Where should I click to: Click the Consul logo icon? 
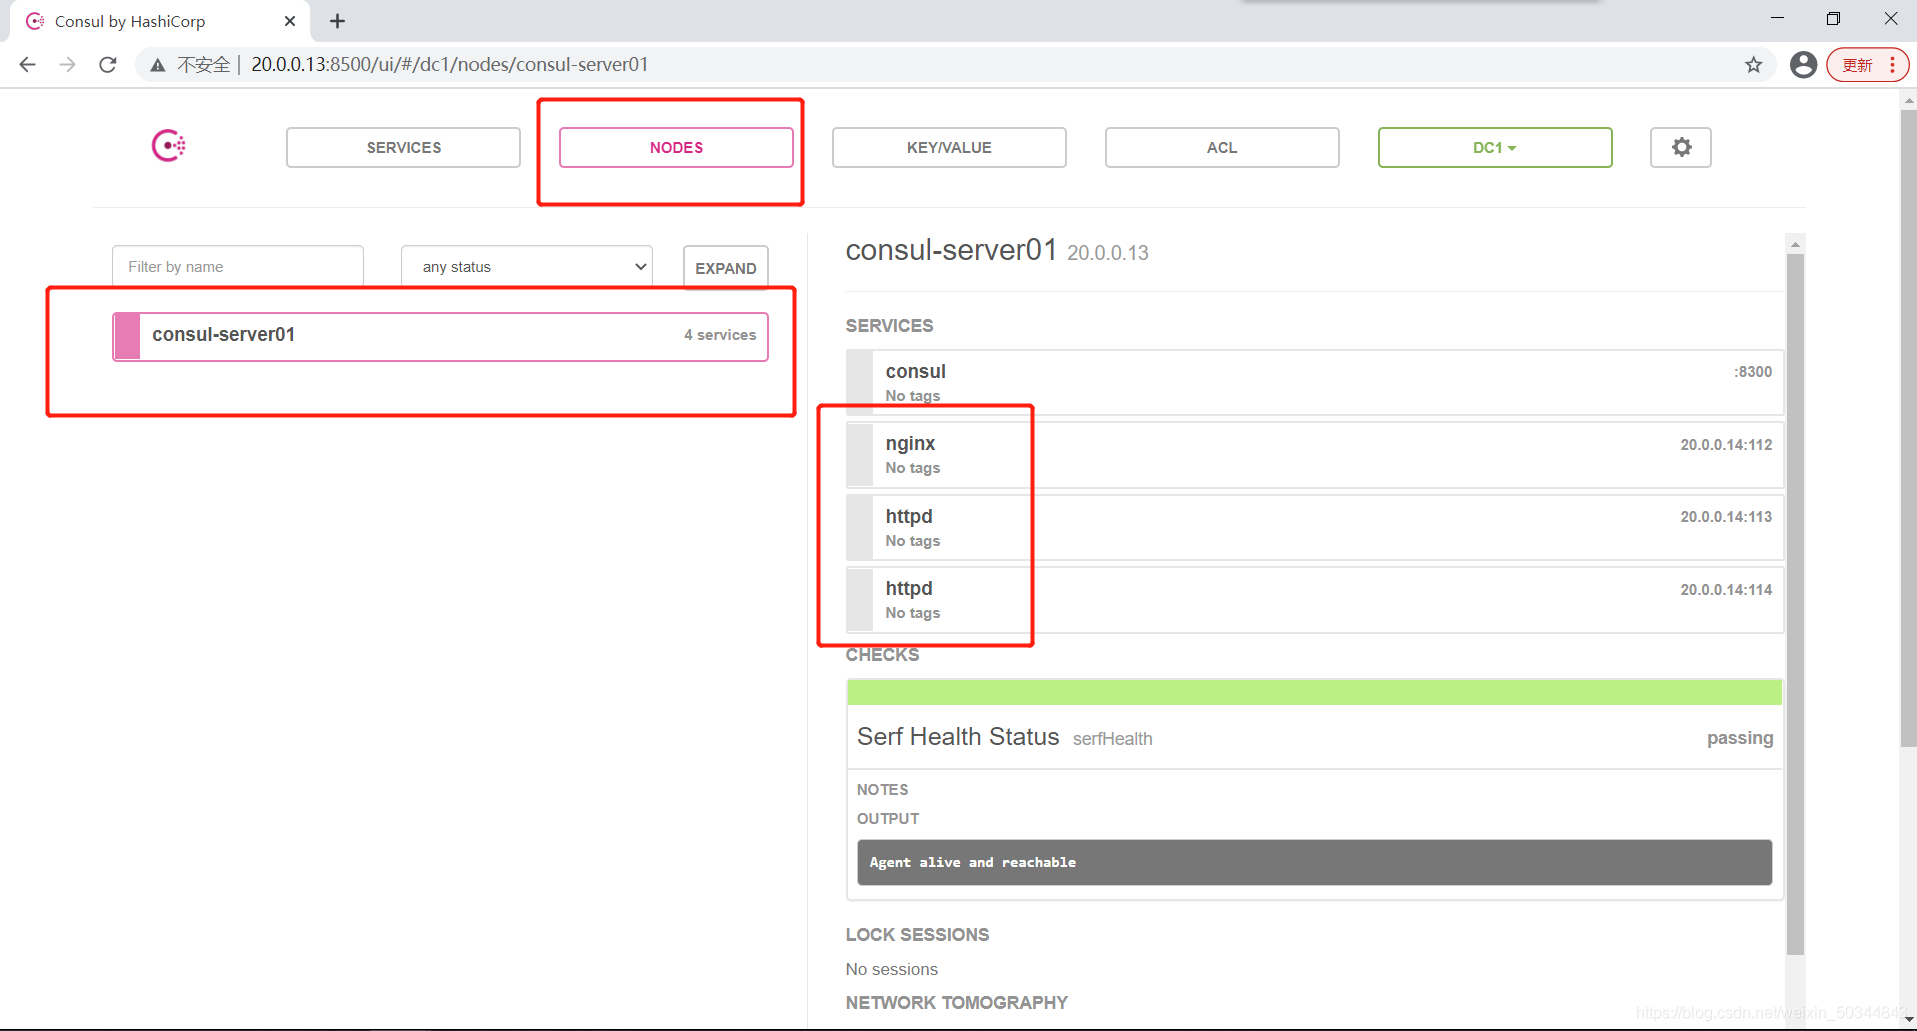coord(168,146)
